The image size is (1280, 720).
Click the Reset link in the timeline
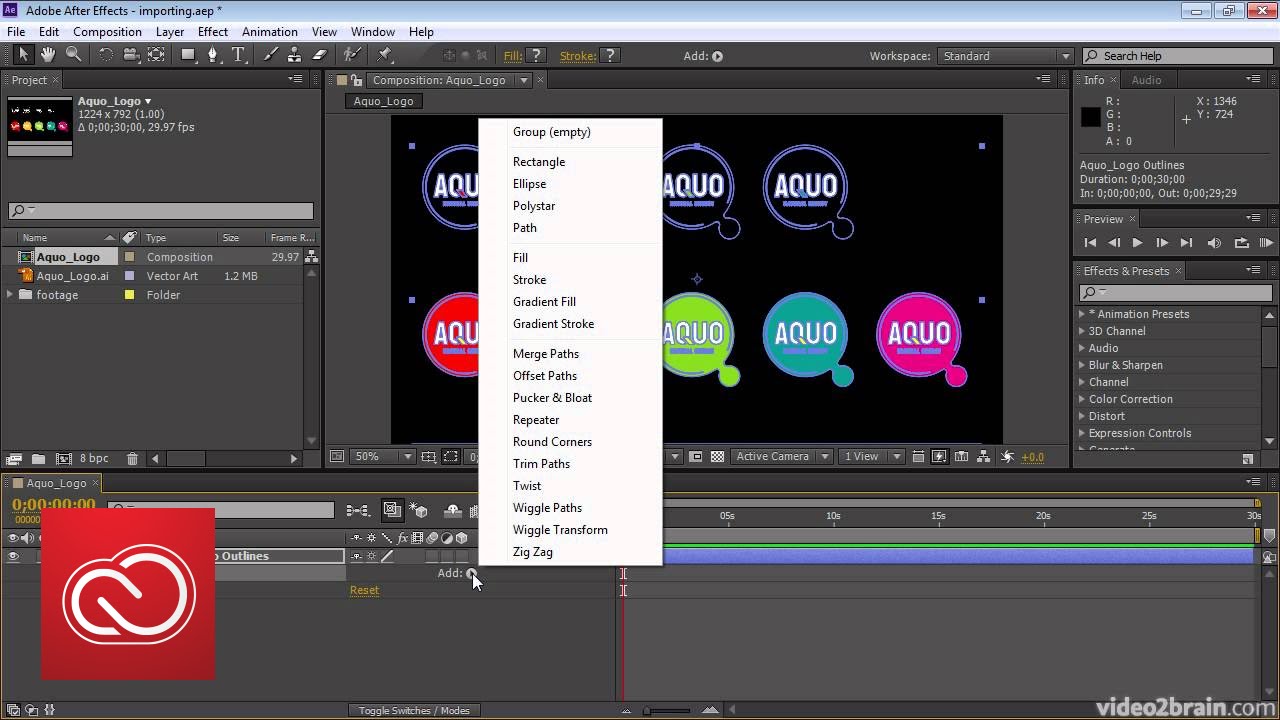coord(364,590)
